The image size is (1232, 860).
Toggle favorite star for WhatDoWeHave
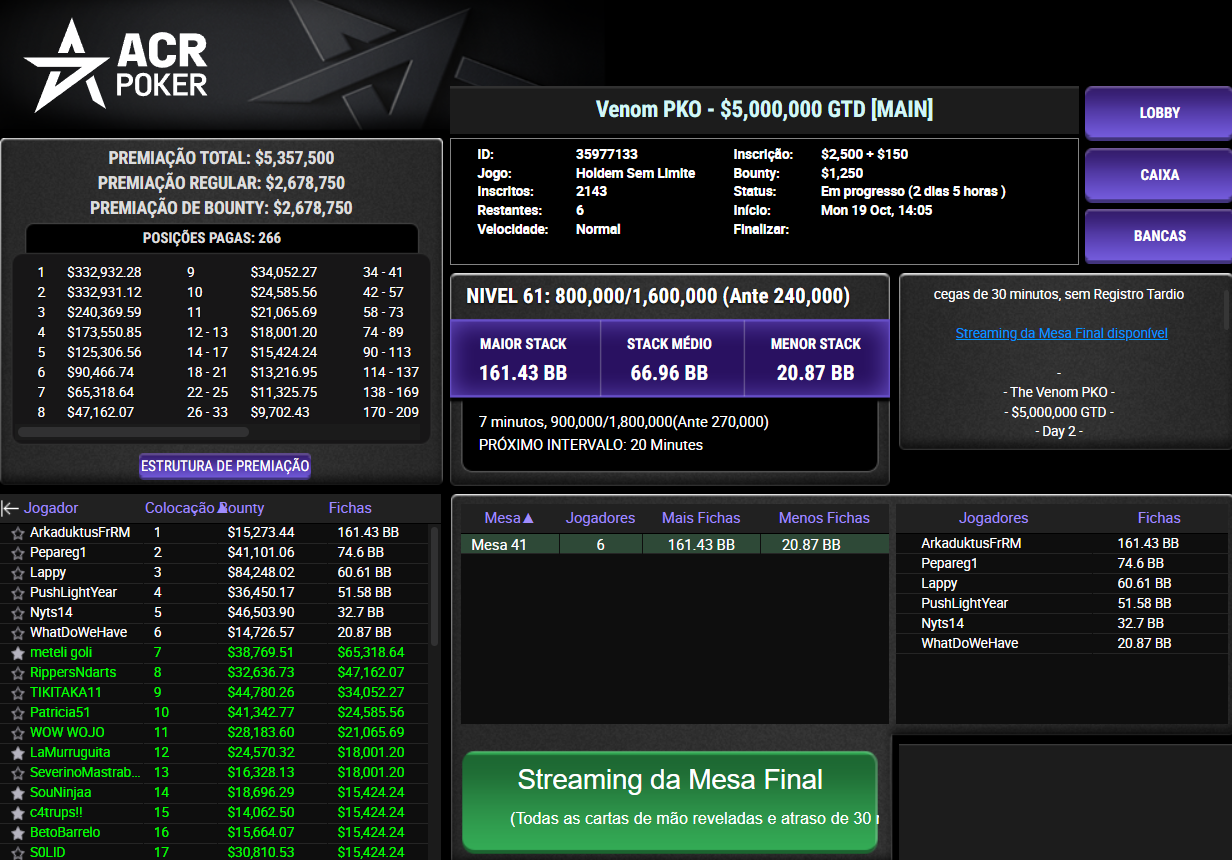coord(17,633)
